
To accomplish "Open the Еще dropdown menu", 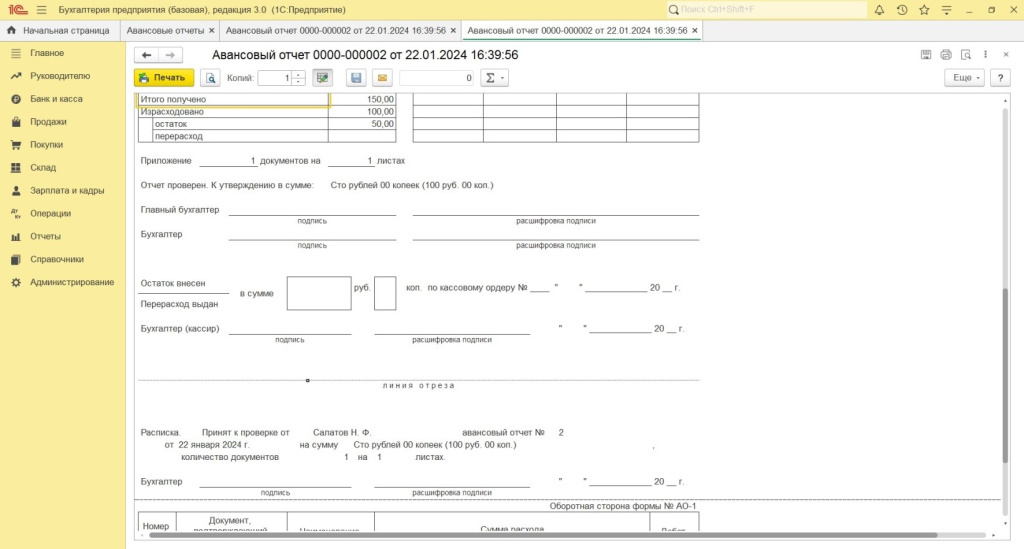I will pos(965,78).
